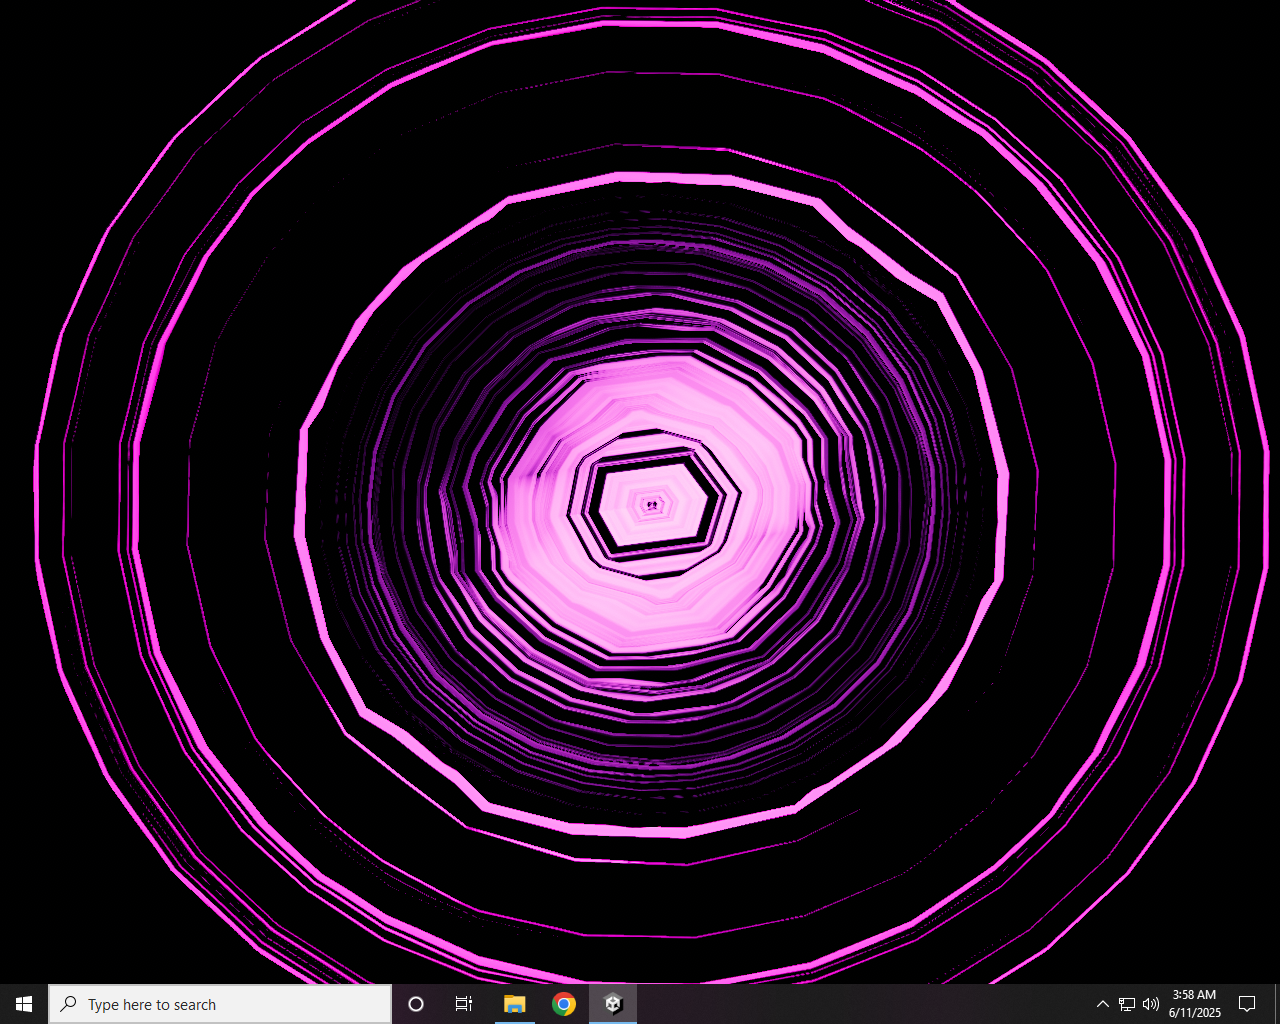Image resolution: width=1280 pixels, height=1024 pixels.
Task: Open Task View on the taskbar
Action: (464, 1004)
